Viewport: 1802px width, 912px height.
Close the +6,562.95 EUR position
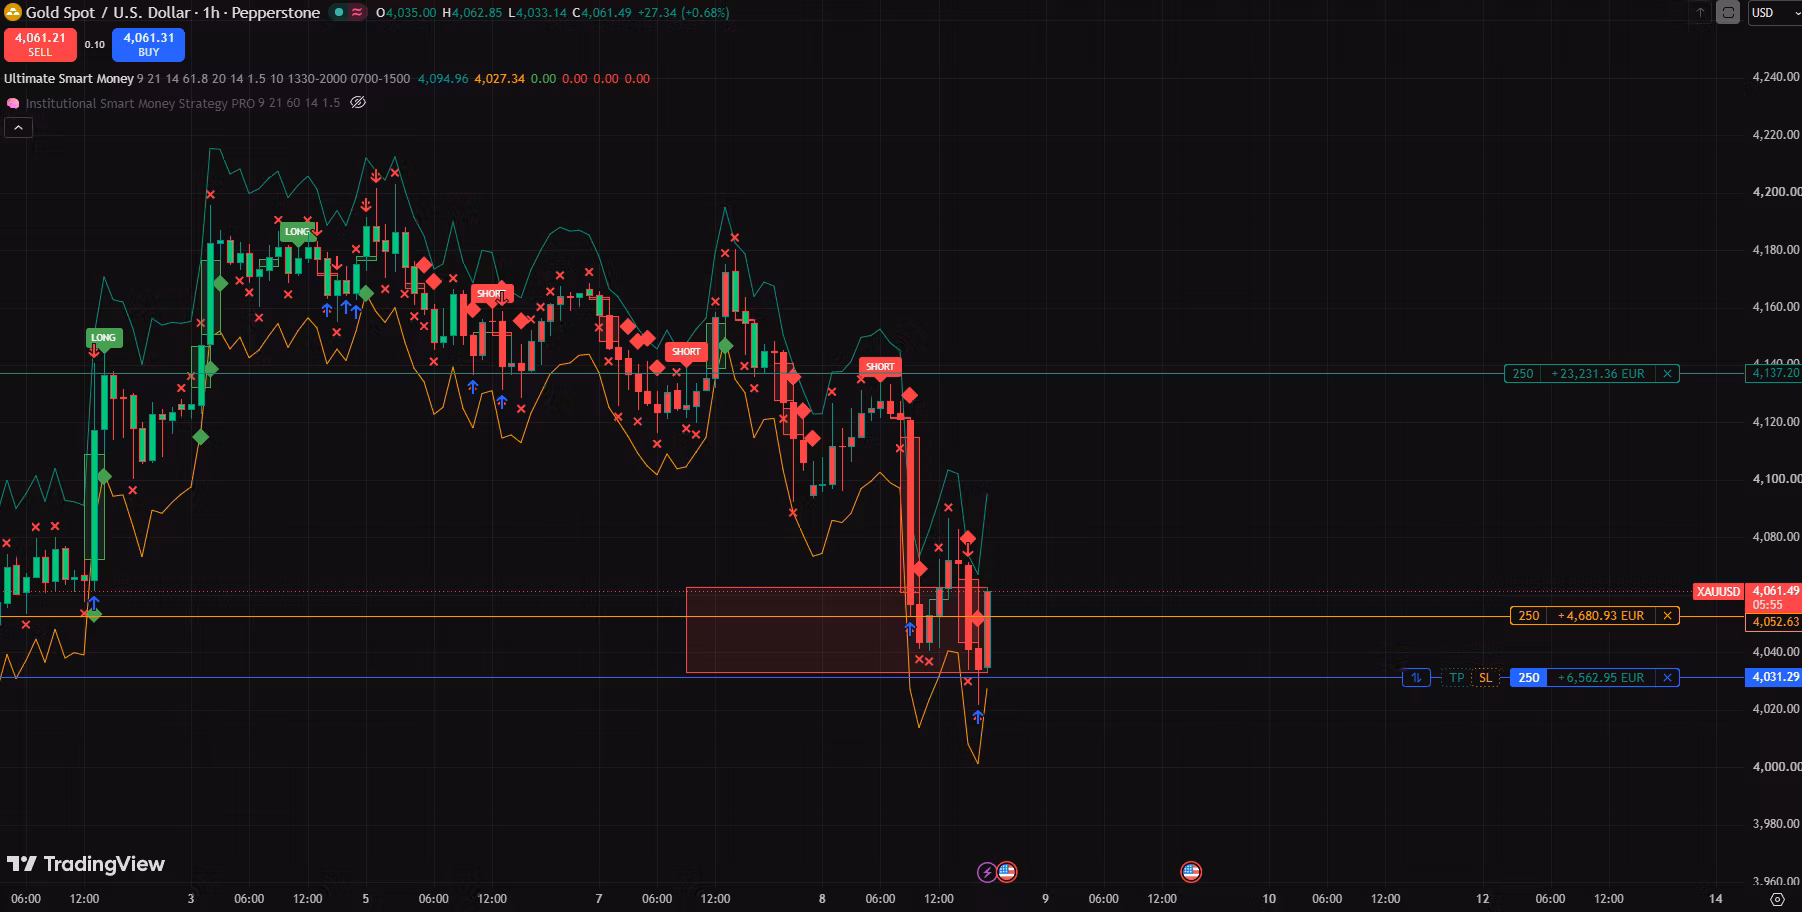click(x=1667, y=678)
